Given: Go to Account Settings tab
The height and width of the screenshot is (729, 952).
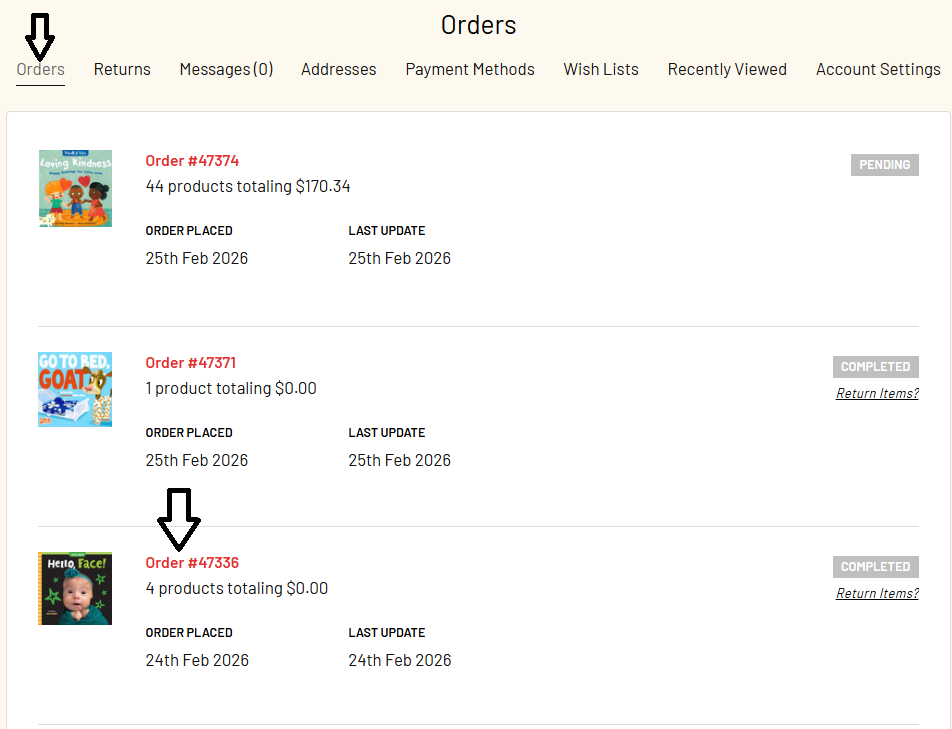Looking at the screenshot, I should point(878,70).
